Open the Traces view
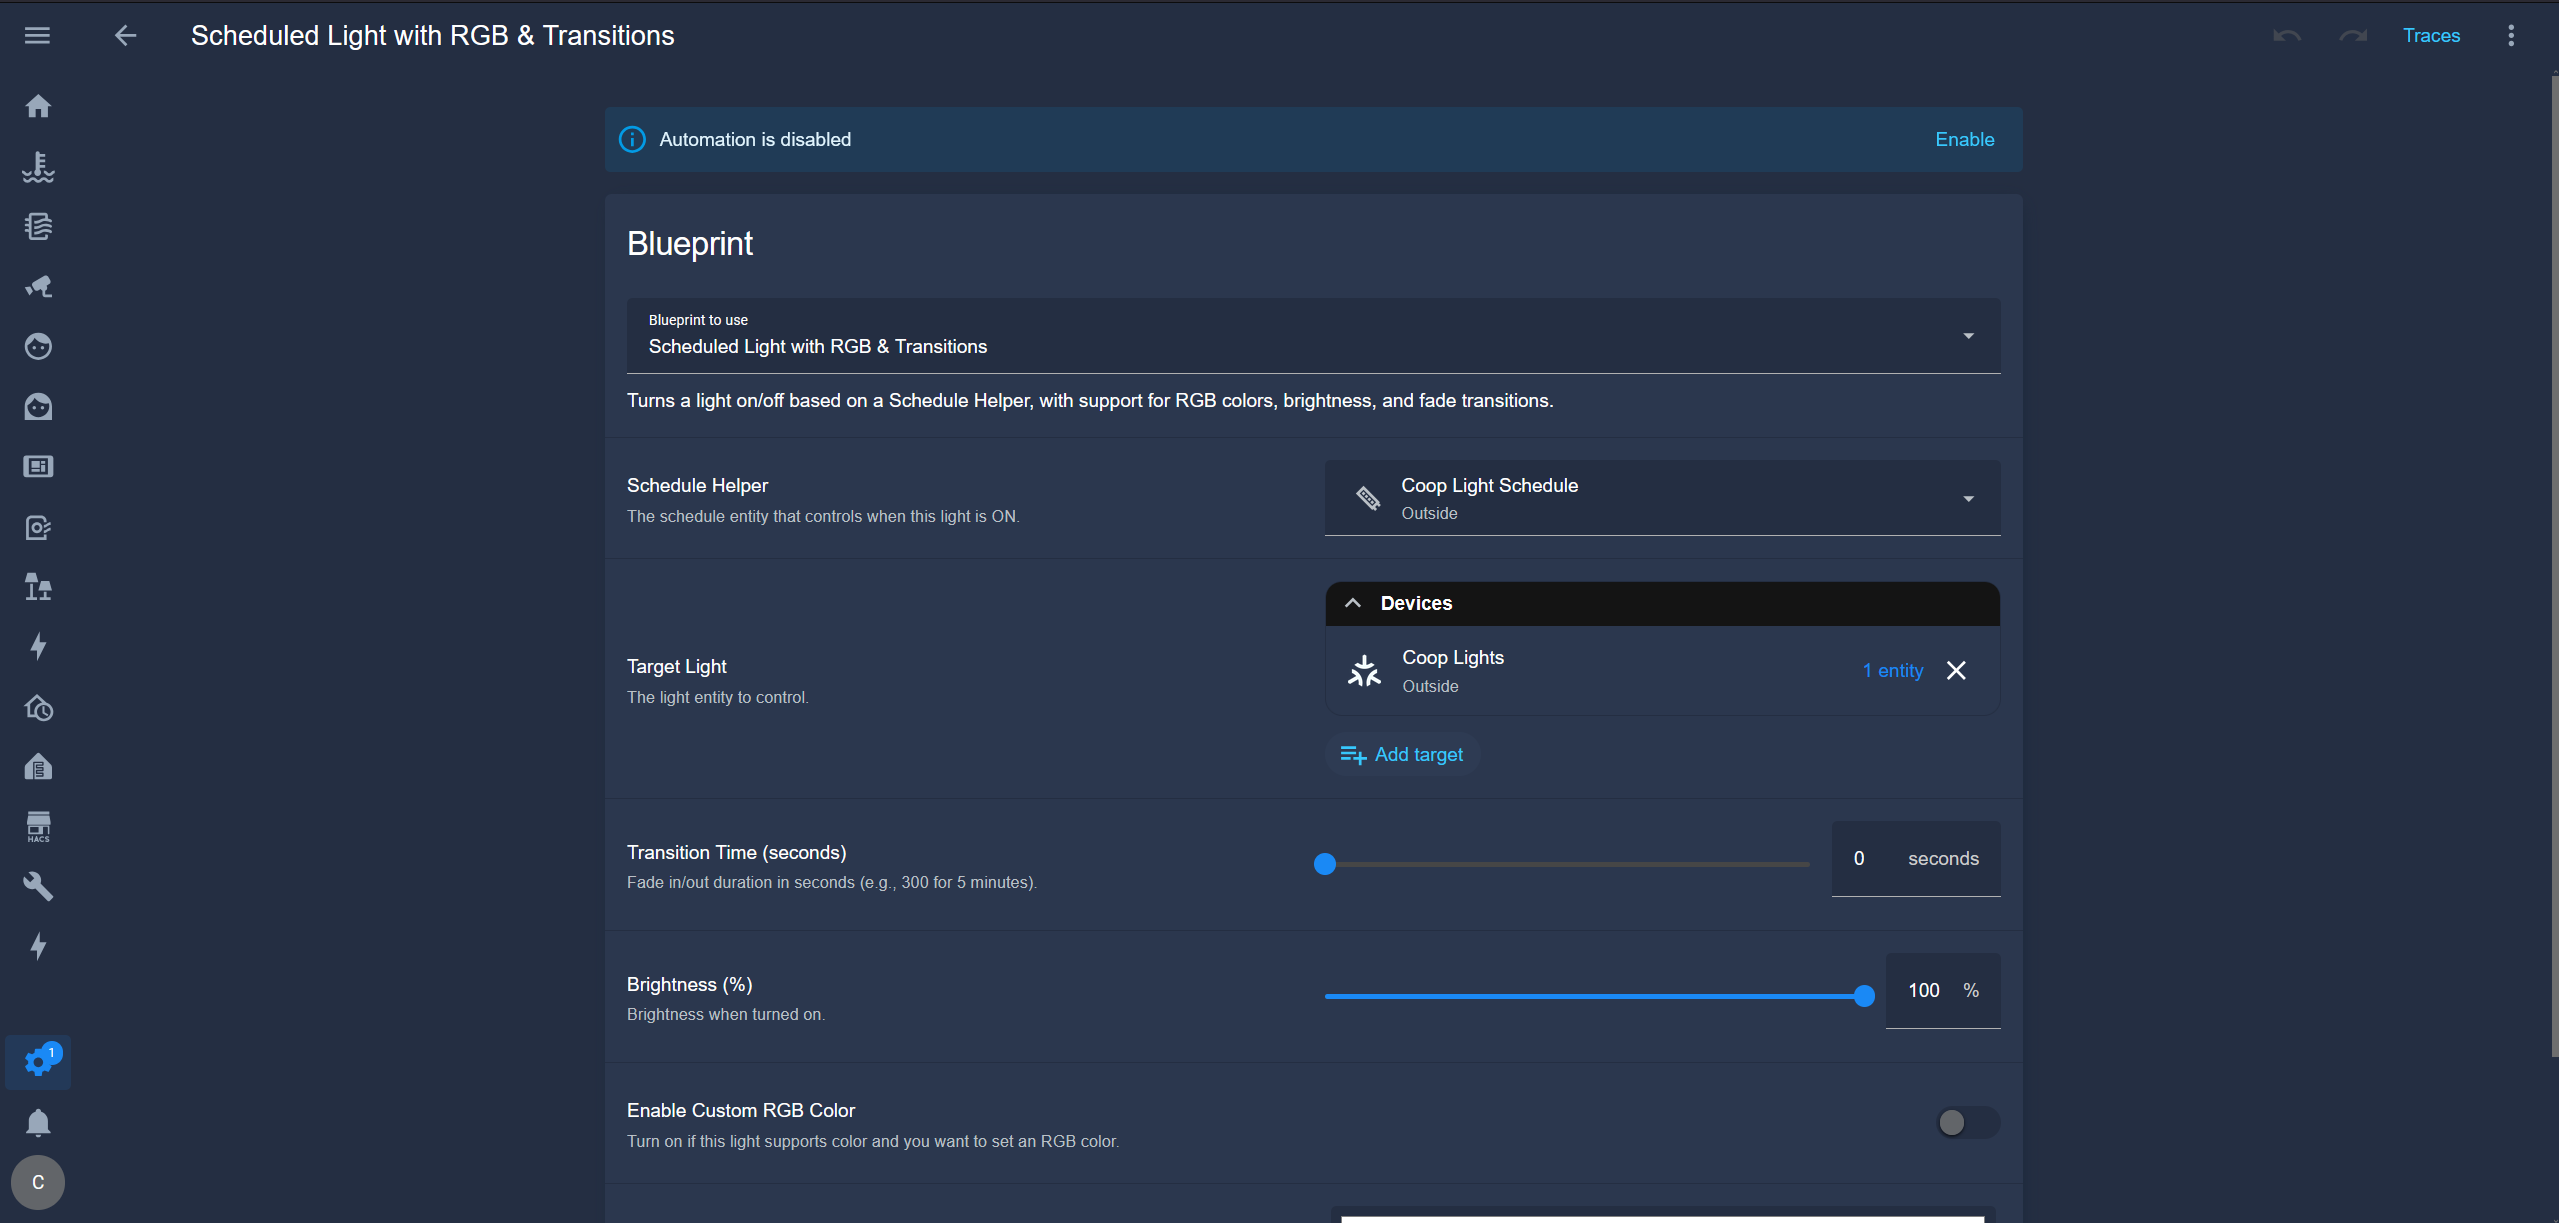The width and height of the screenshot is (2559, 1223). coord(2431,36)
